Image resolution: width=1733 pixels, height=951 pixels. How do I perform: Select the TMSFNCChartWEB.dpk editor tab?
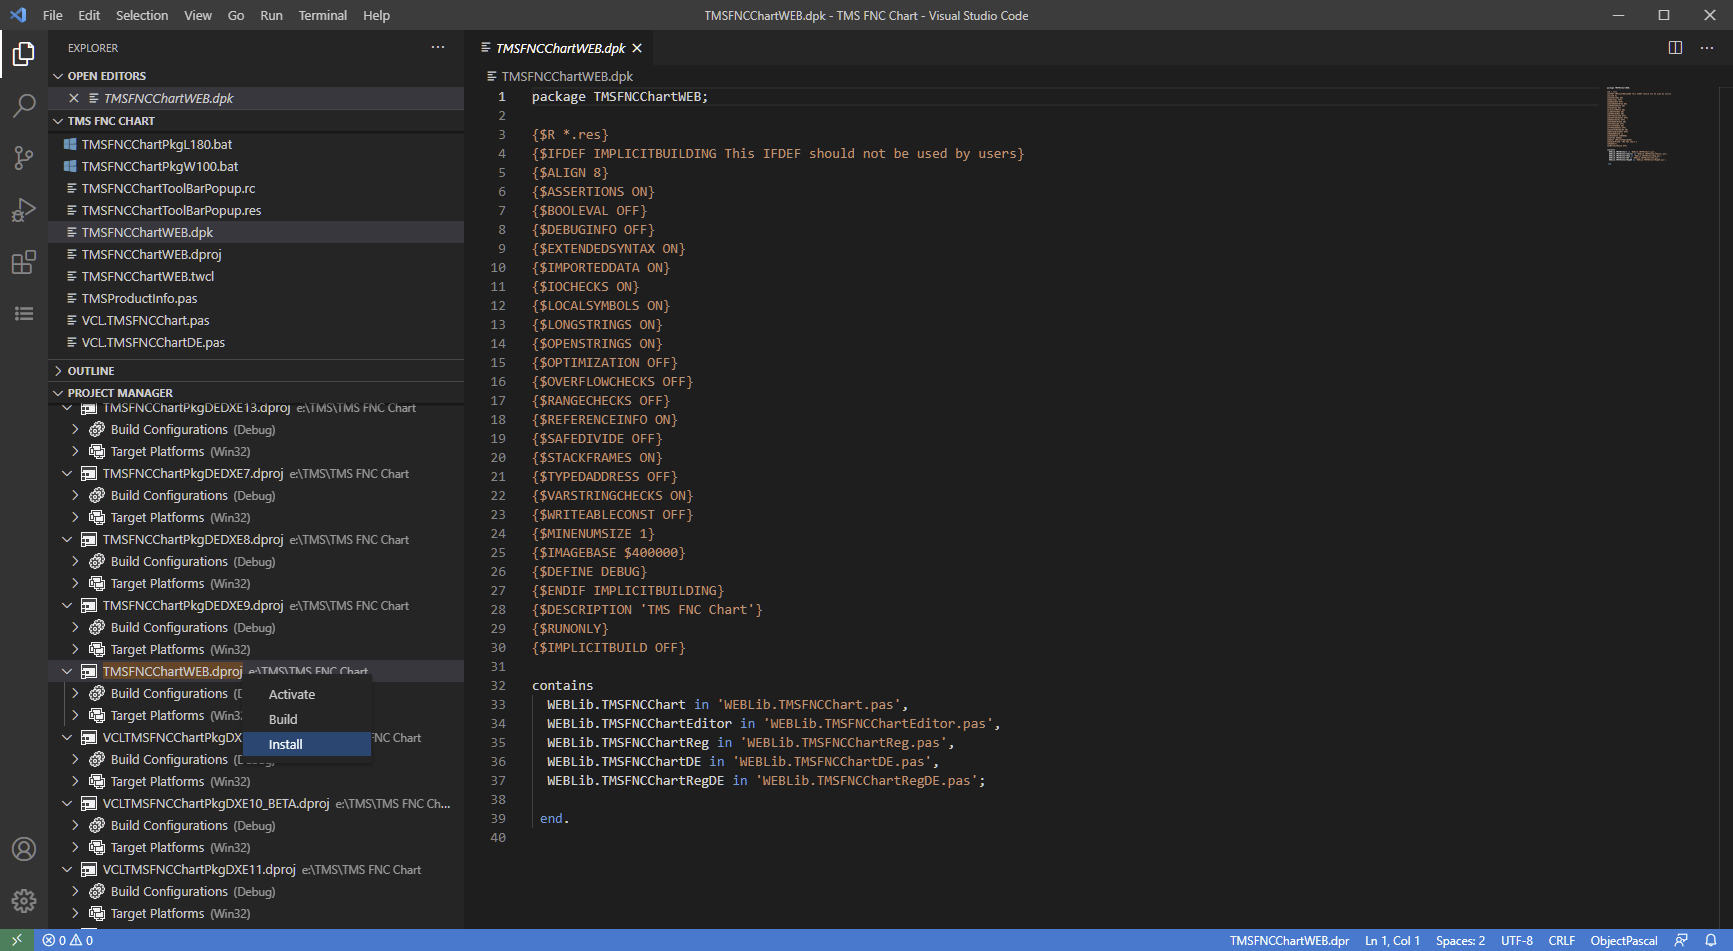coord(560,48)
